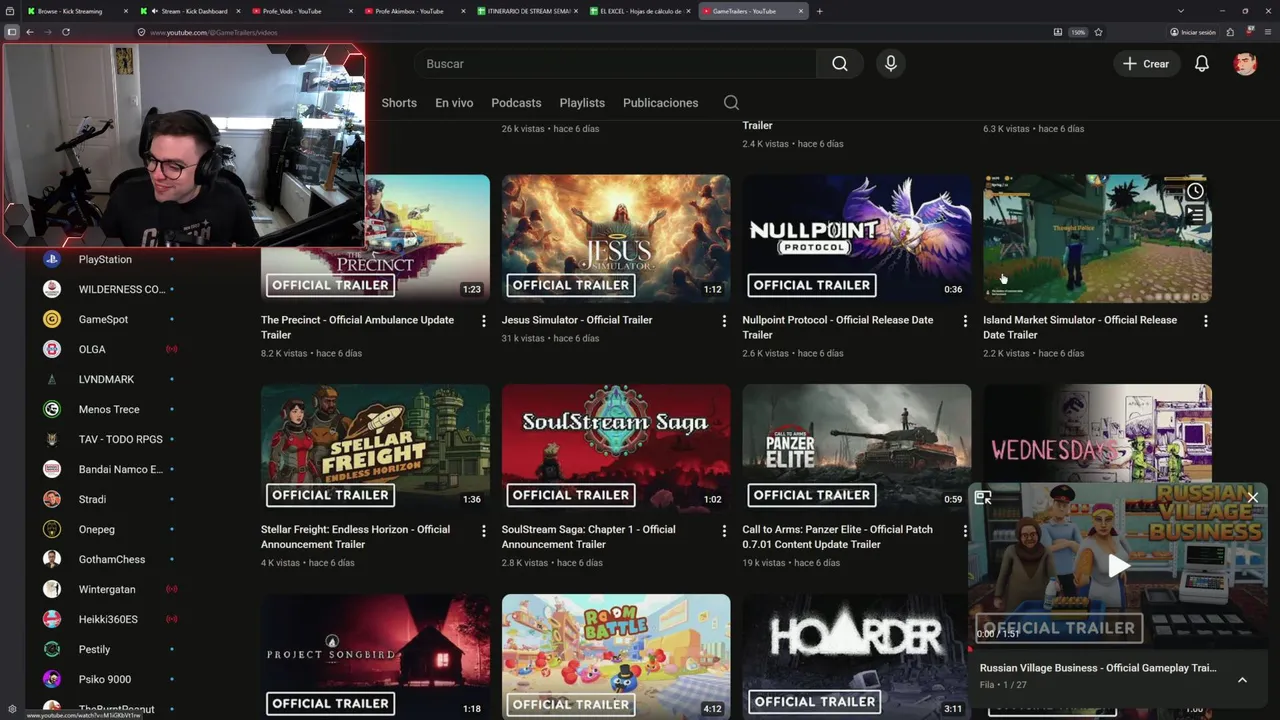The height and width of the screenshot is (720, 1280).
Task: Add Island Market video to queue
Action: tap(1195, 214)
